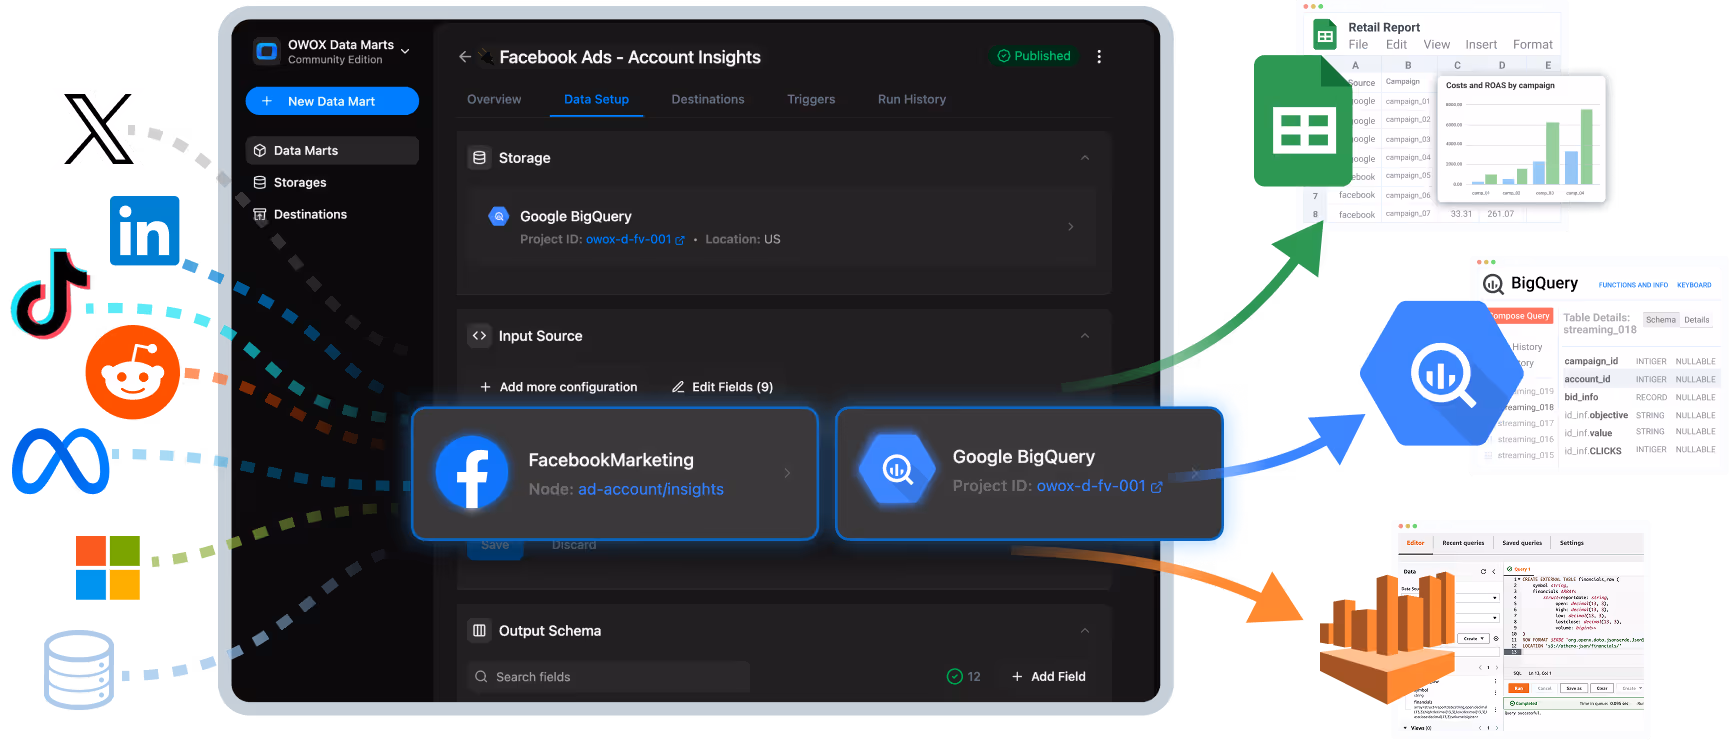Click the LinkedIn logo
The width and height of the screenshot is (1729, 740).
145,231
